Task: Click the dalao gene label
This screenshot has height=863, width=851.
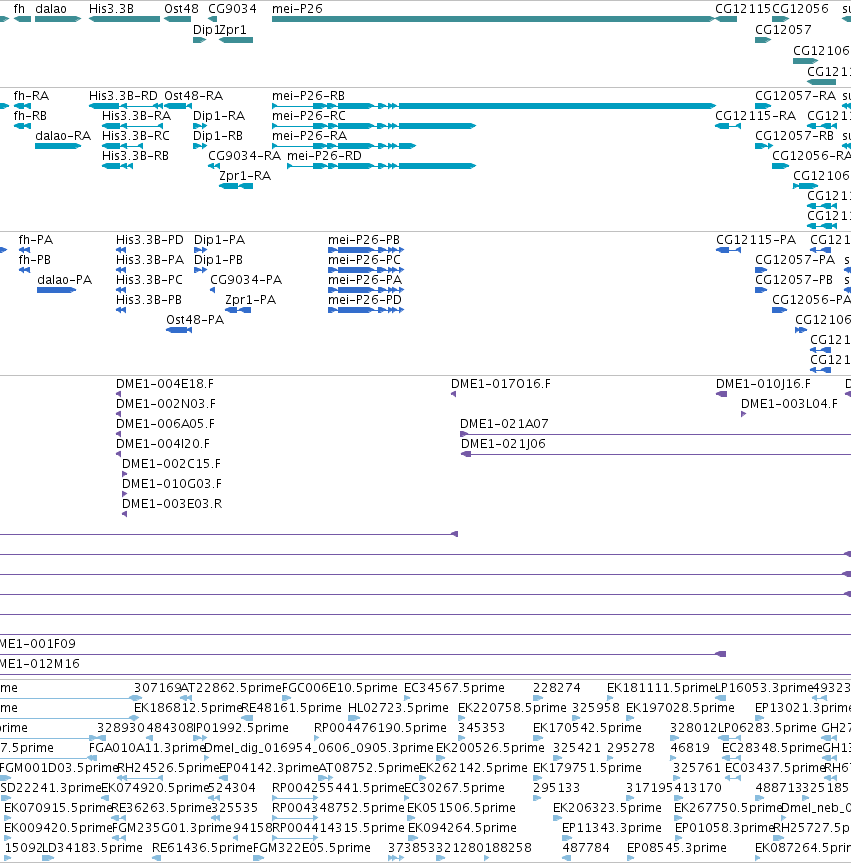Action: coord(51,9)
